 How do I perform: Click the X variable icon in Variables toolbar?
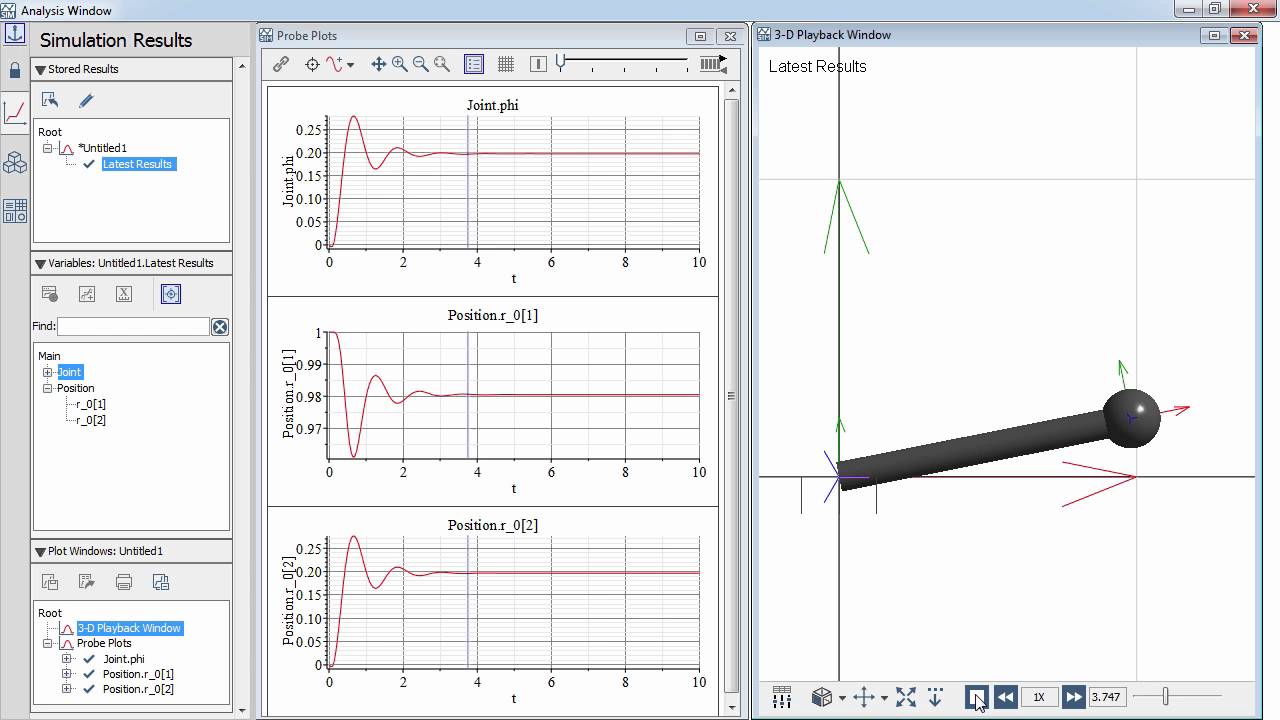[124, 294]
